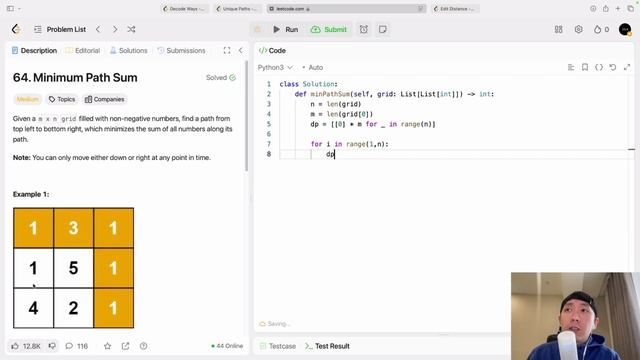Open settings gear icon
Viewport: 640px width, 360px height.
pyautogui.click(x=578, y=29)
